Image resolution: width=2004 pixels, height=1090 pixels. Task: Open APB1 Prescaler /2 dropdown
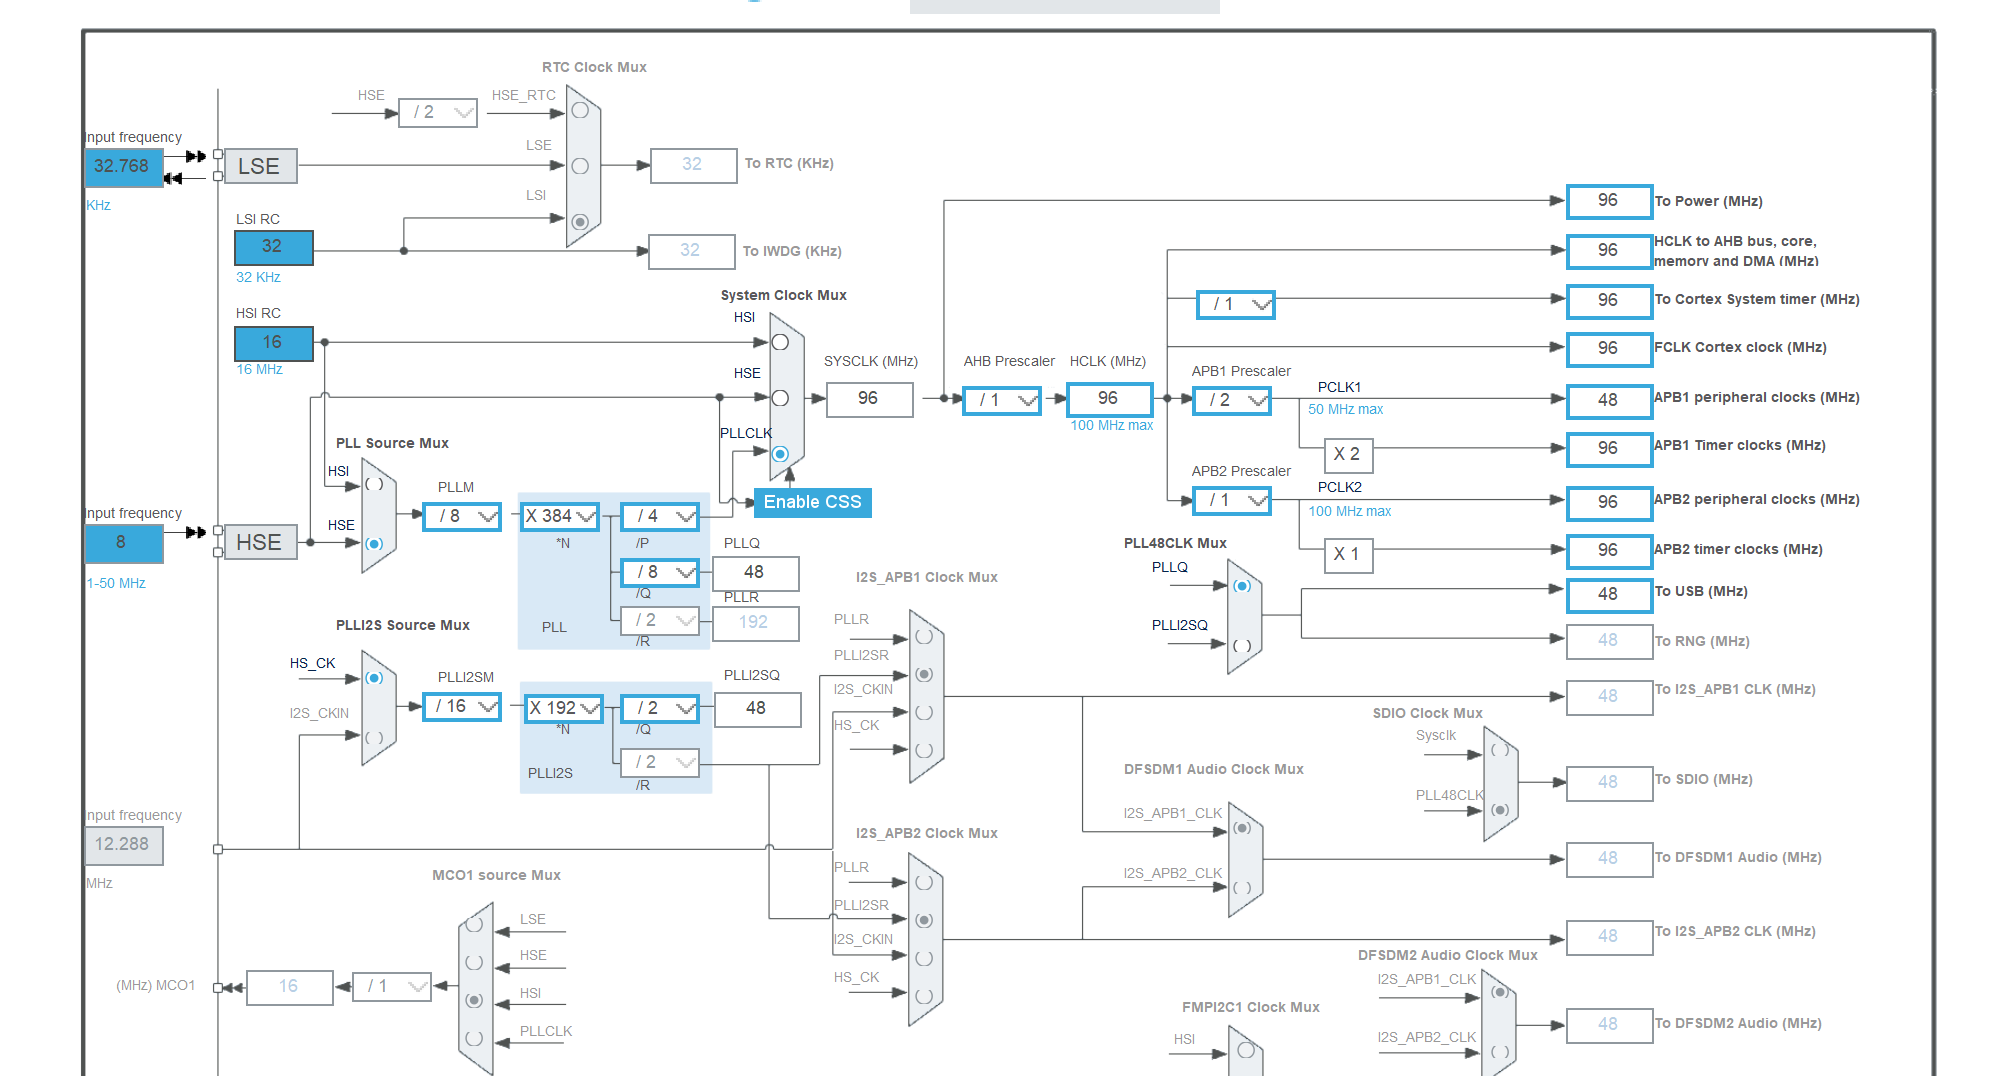coord(1232,400)
